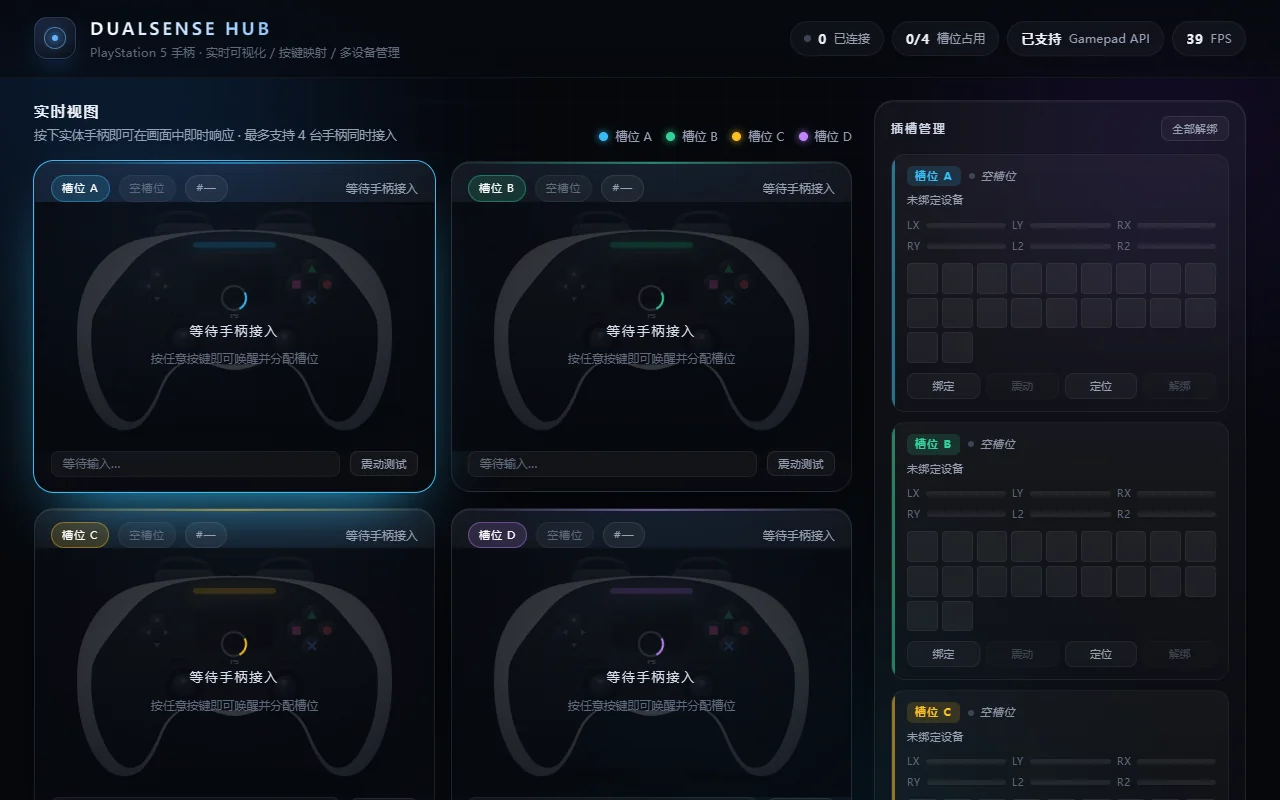Screen dimensions: 1280x800
Task: Click 绑定 button for 槽位 A in 插槽管理
Action: click(x=943, y=386)
